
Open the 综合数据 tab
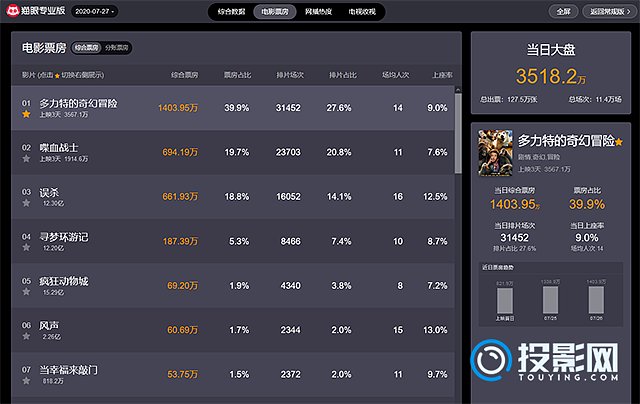click(230, 11)
